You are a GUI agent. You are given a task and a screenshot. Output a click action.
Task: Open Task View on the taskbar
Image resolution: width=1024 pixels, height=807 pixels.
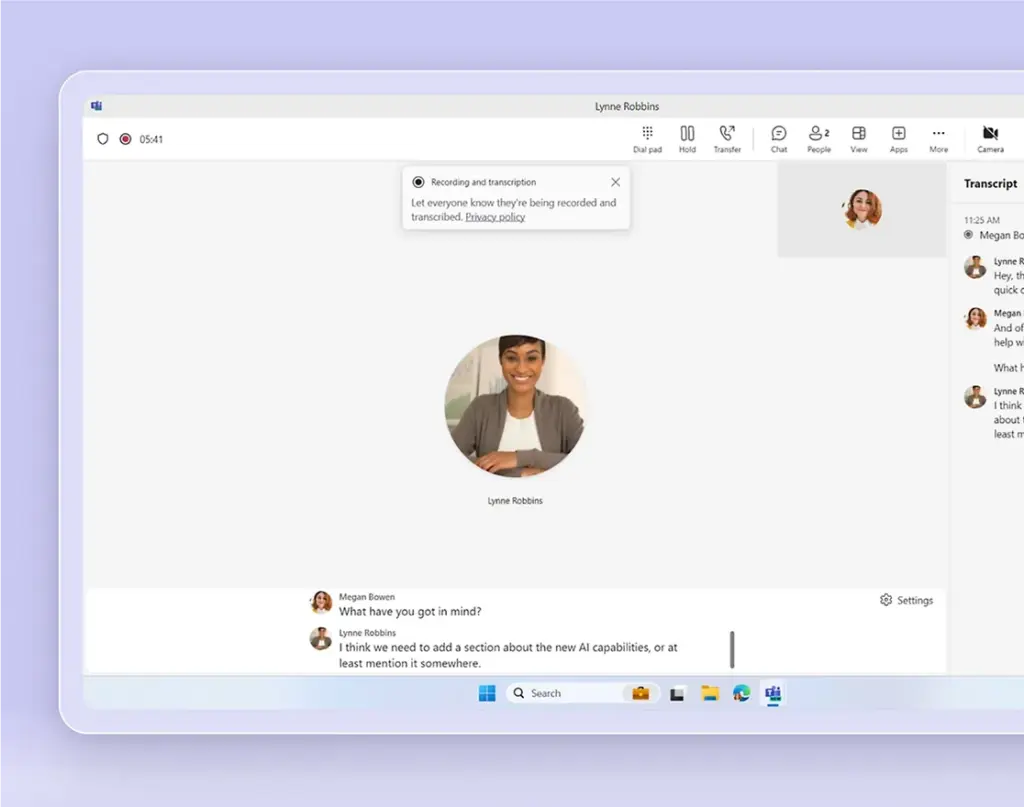[677, 693]
